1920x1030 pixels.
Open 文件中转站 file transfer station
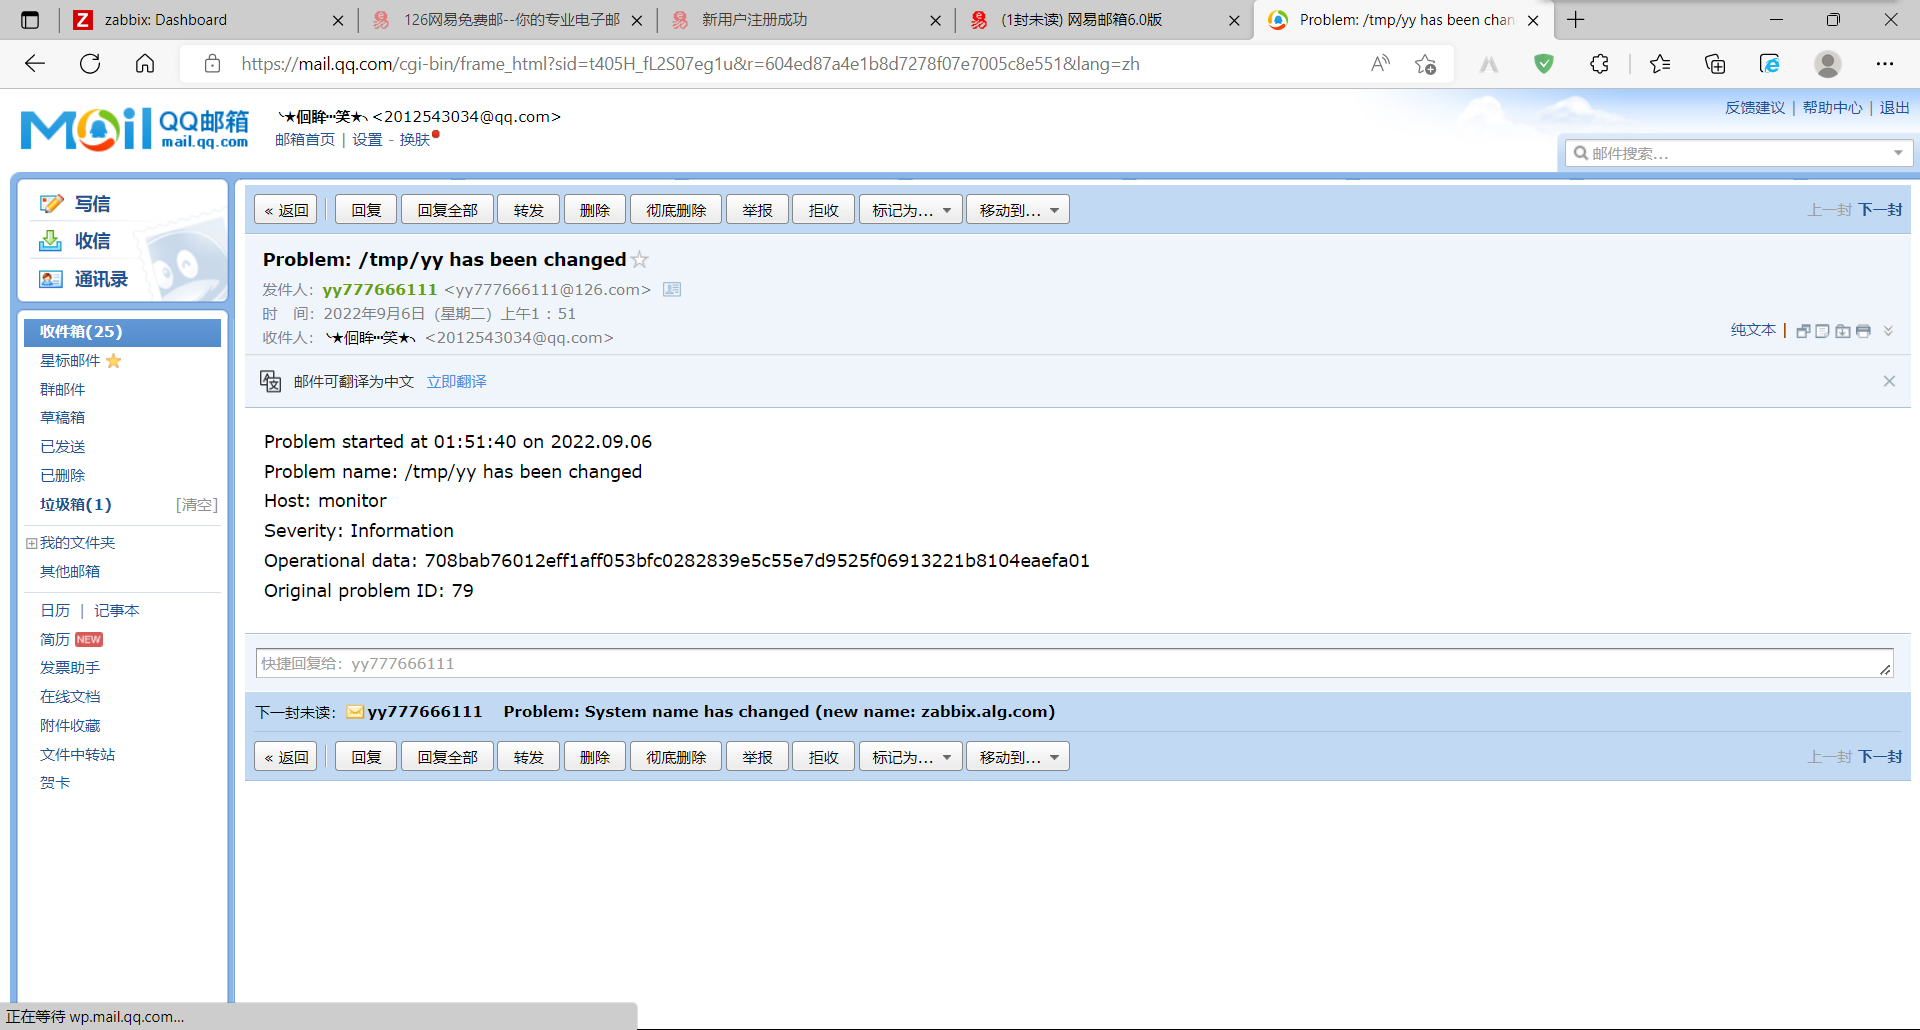pos(77,755)
